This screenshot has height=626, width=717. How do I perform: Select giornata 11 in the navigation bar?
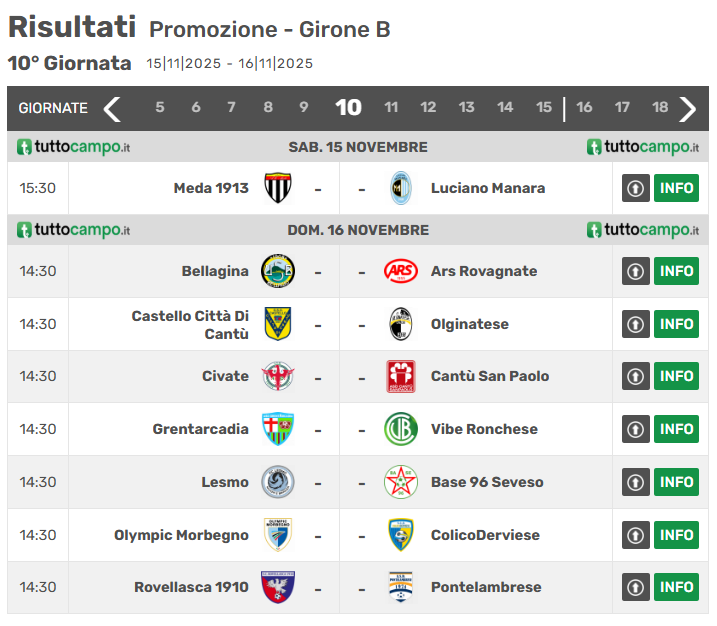[391, 108]
